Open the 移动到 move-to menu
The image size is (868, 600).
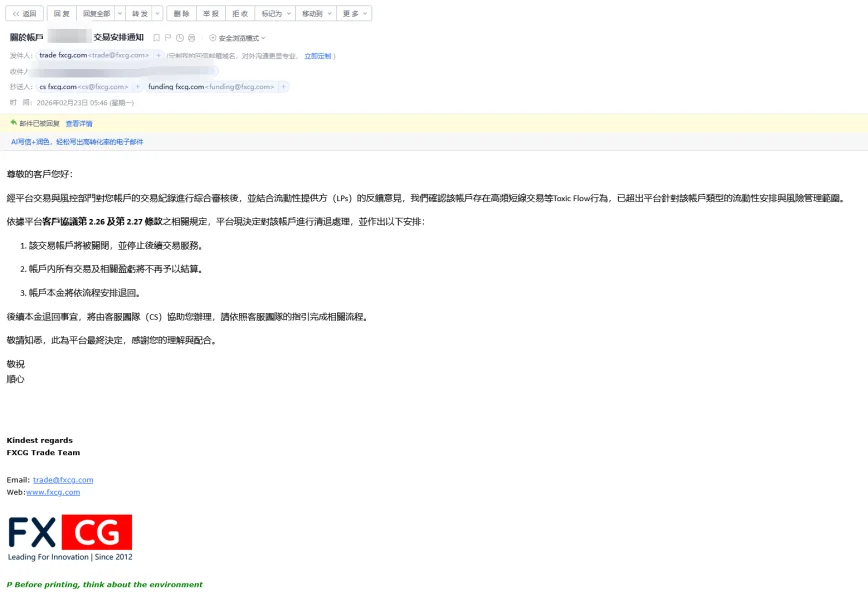coord(316,13)
